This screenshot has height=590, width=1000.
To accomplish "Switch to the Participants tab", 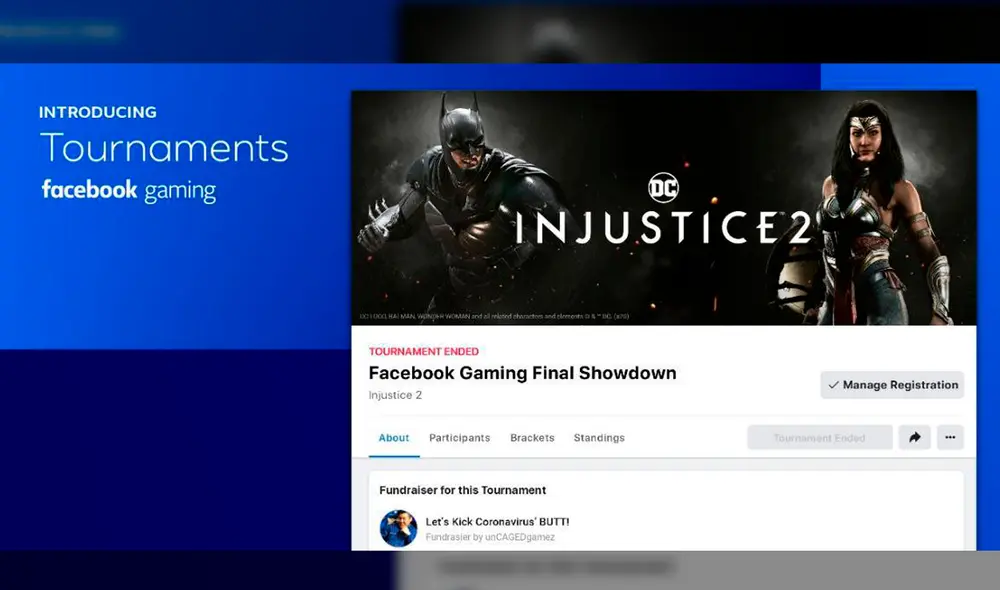I will coord(459,438).
